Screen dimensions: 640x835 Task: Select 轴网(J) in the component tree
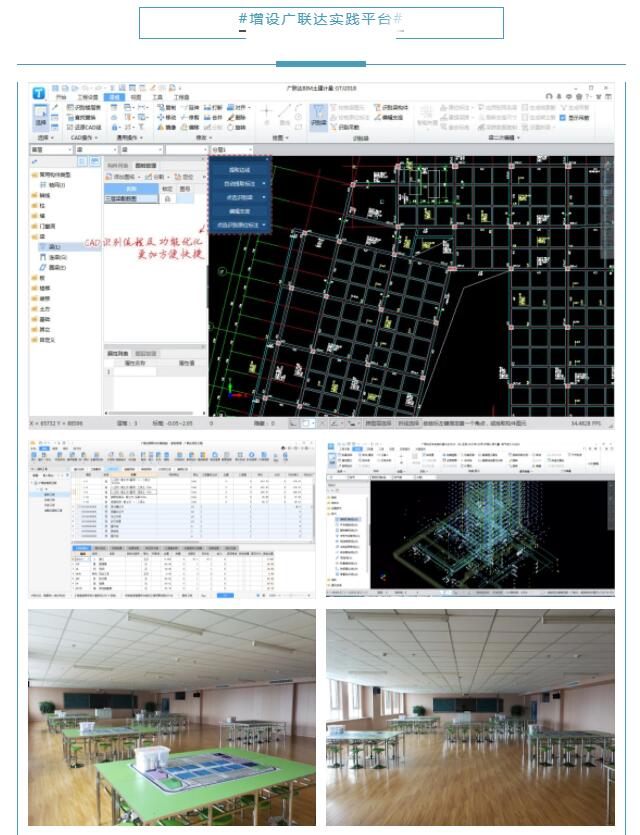(53, 185)
